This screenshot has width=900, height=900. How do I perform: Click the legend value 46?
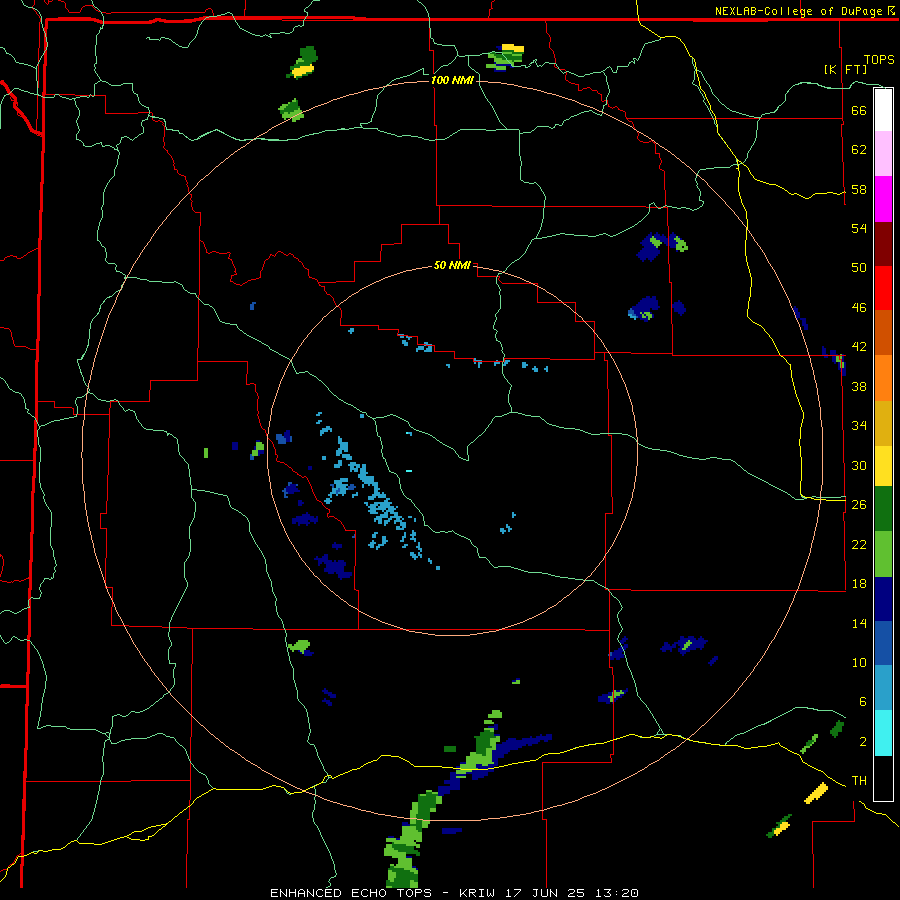pyautogui.click(x=859, y=308)
